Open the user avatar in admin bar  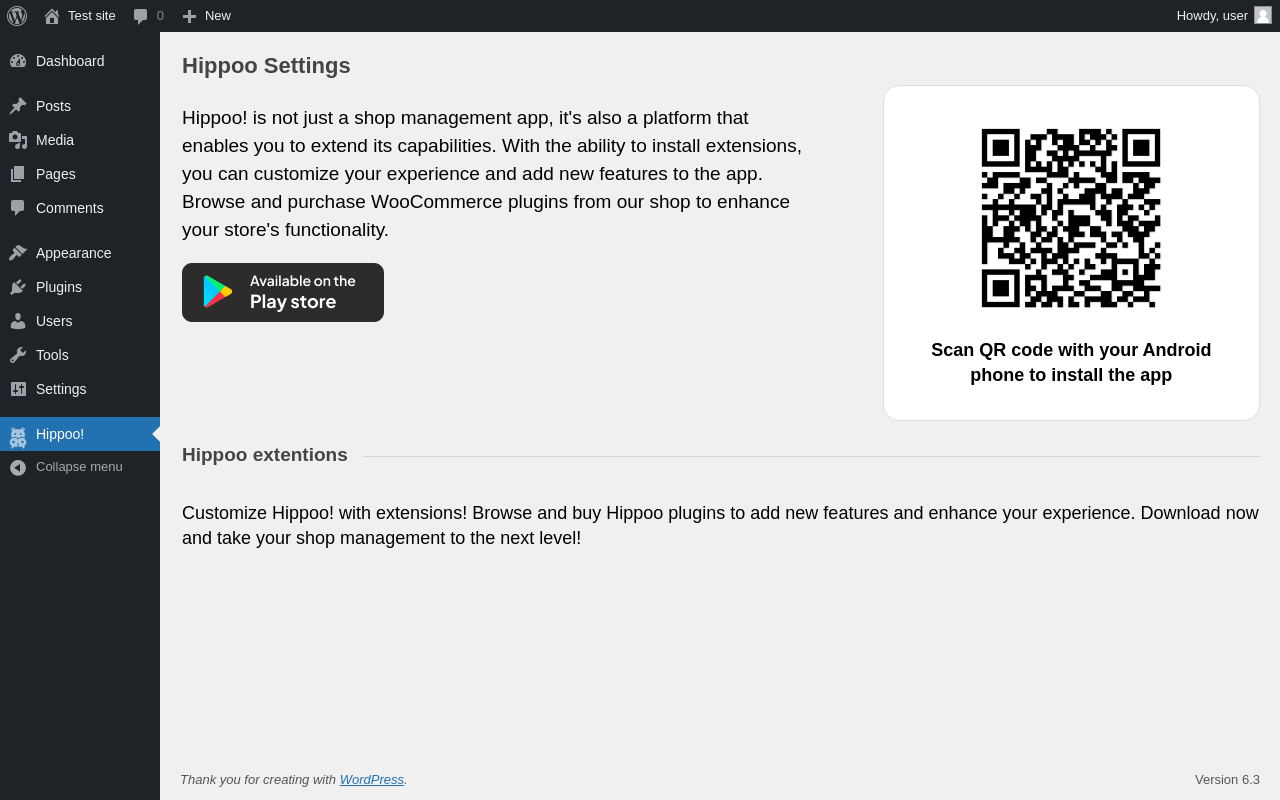point(1263,15)
